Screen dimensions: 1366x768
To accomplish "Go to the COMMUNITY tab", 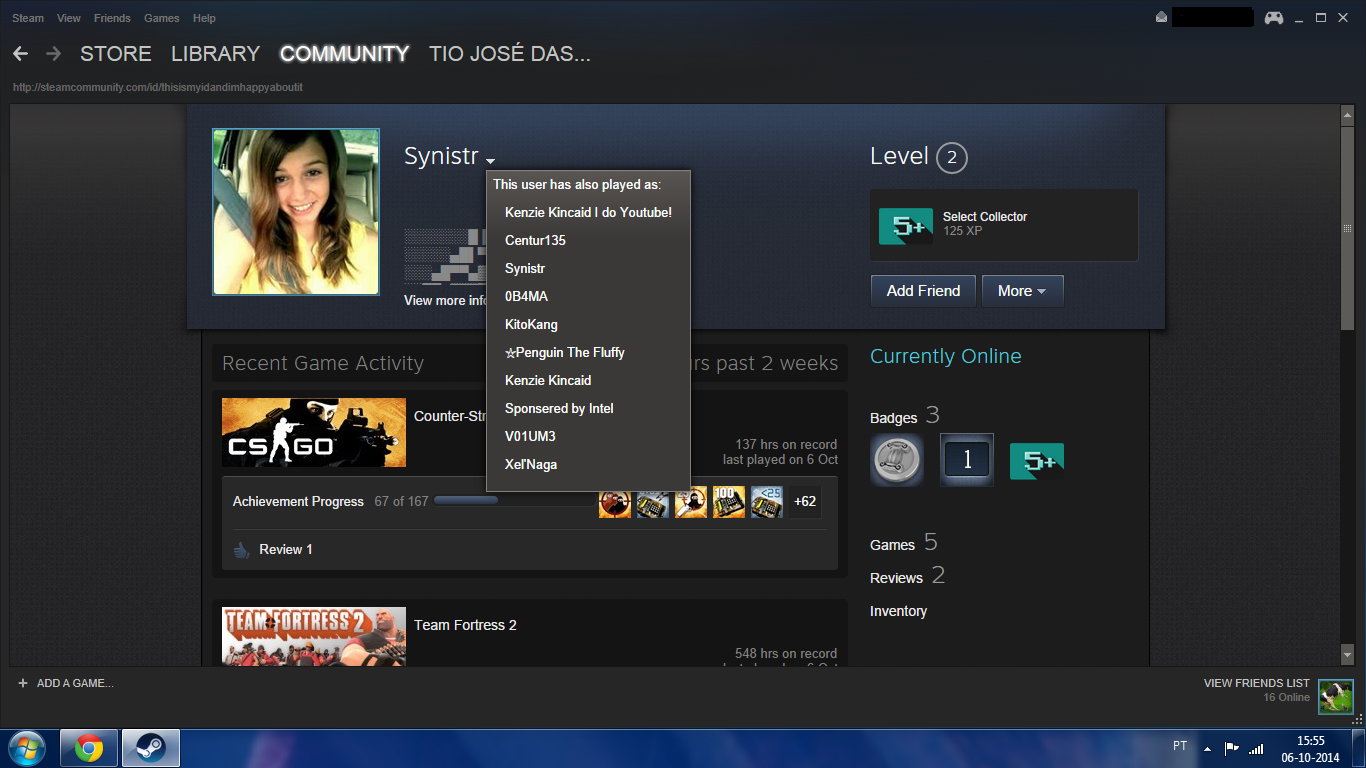I will tap(344, 54).
